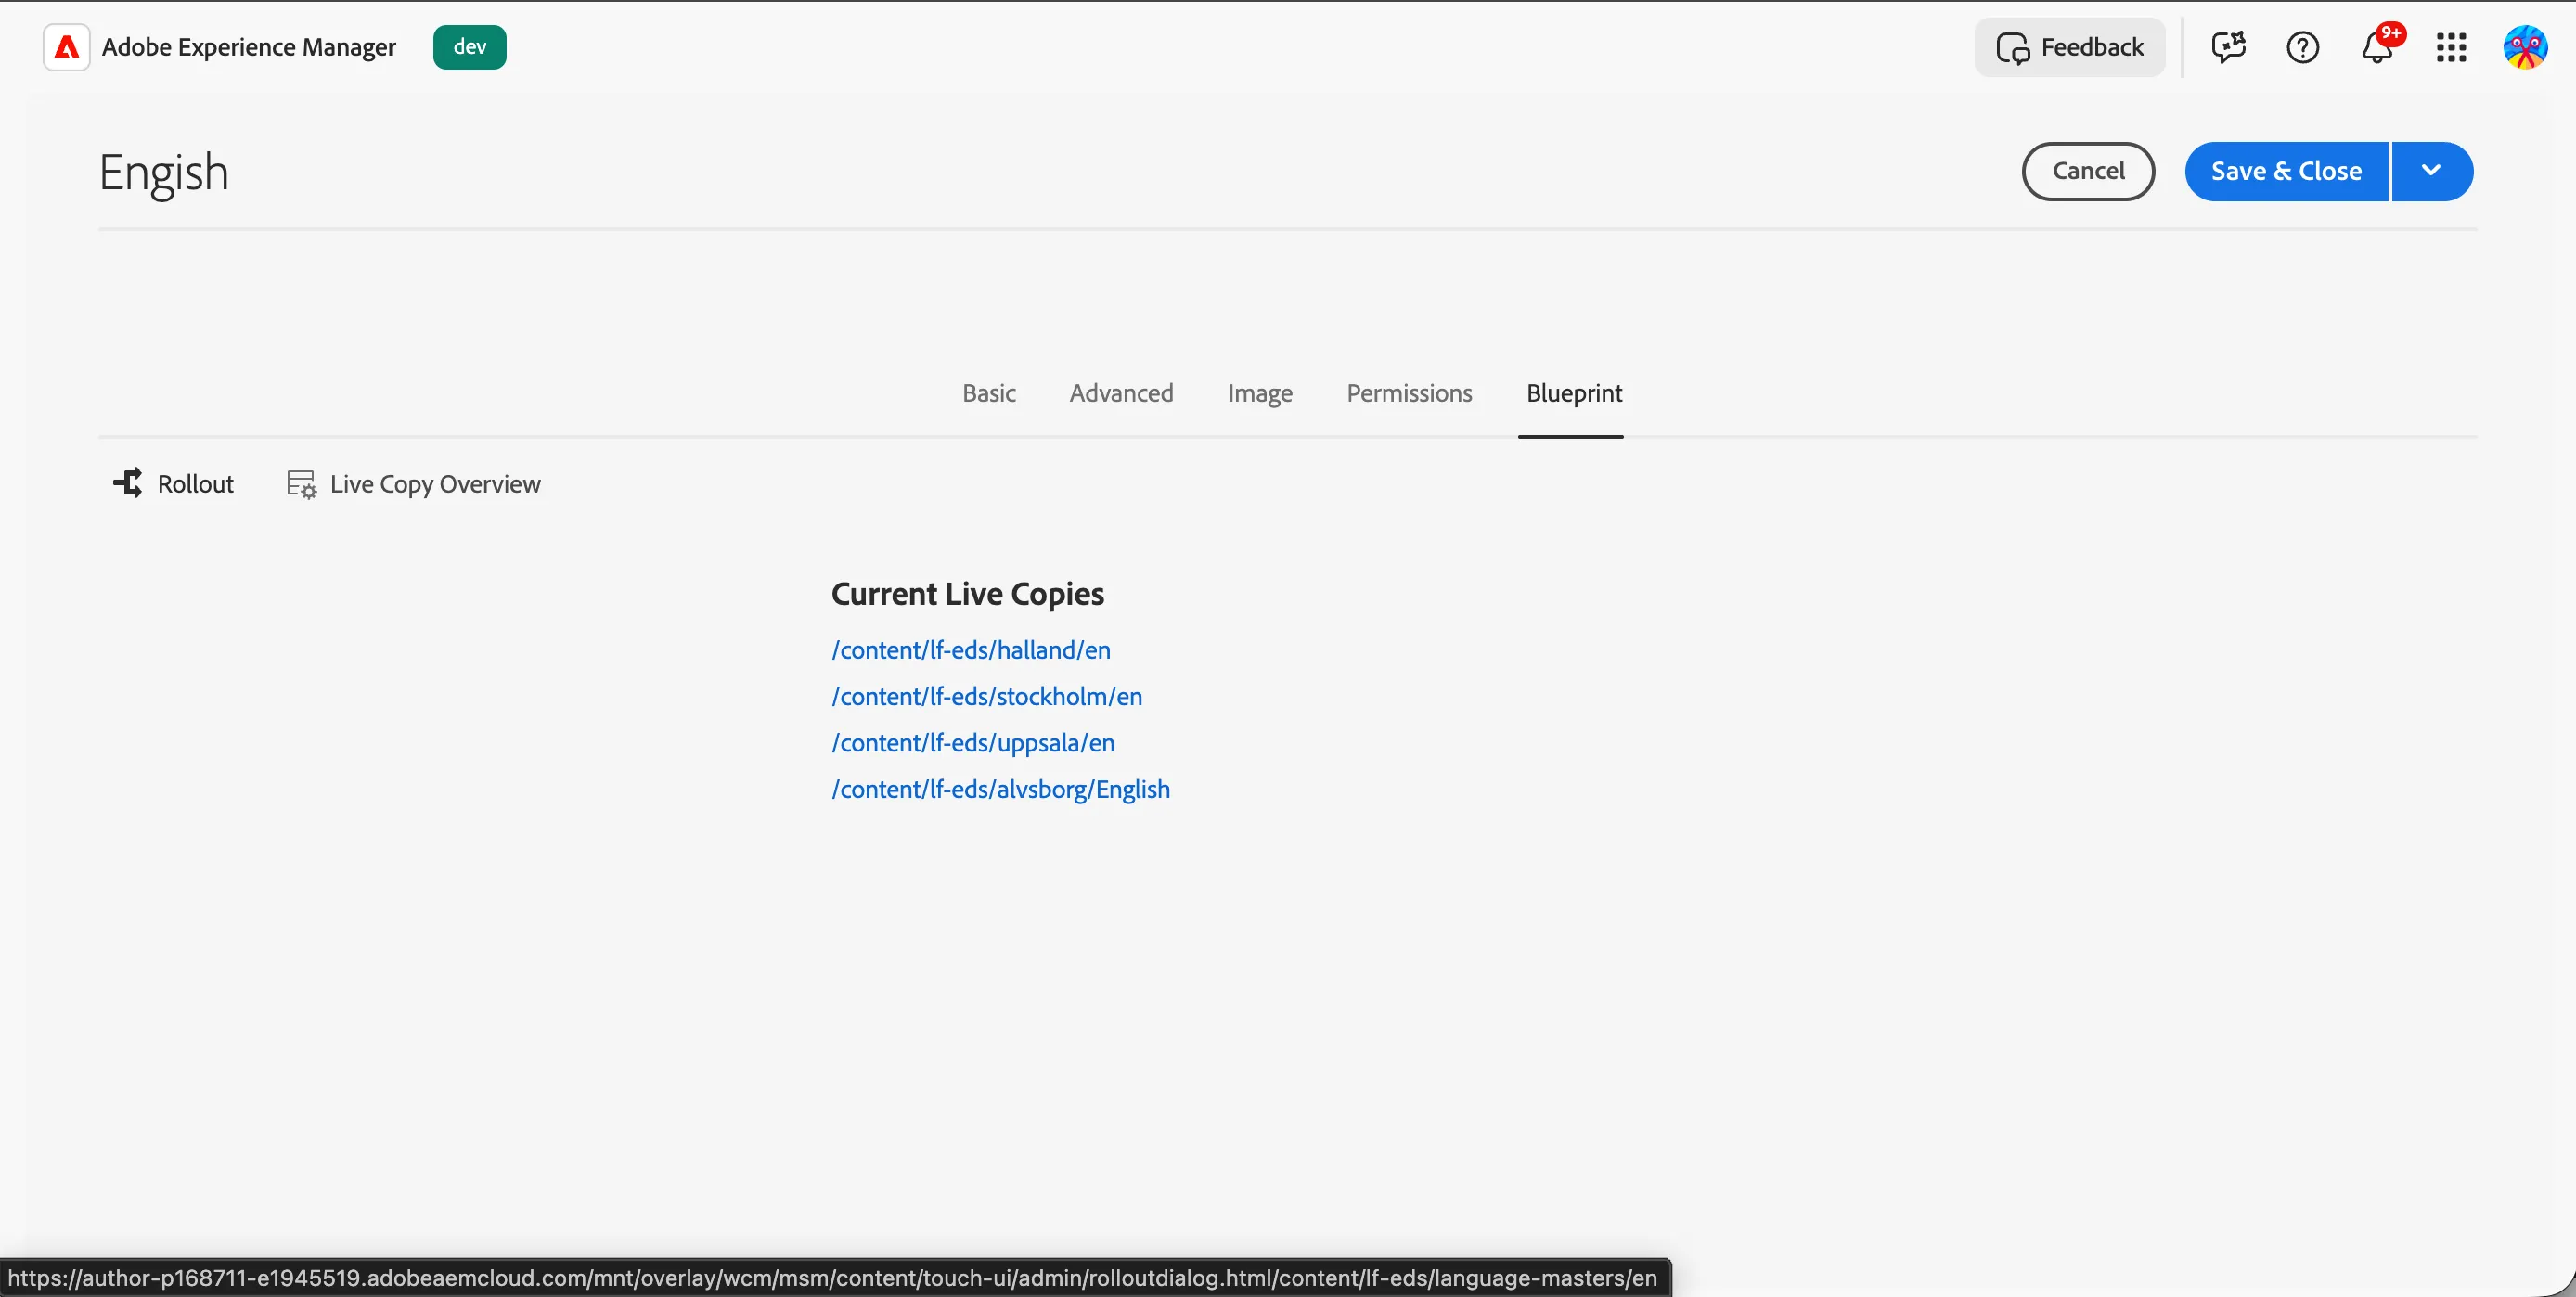Open the /content/lf-eds/alvsborg/English live copy link
The height and width of the screenshot is (1297, 2576).
point(1001,789)
